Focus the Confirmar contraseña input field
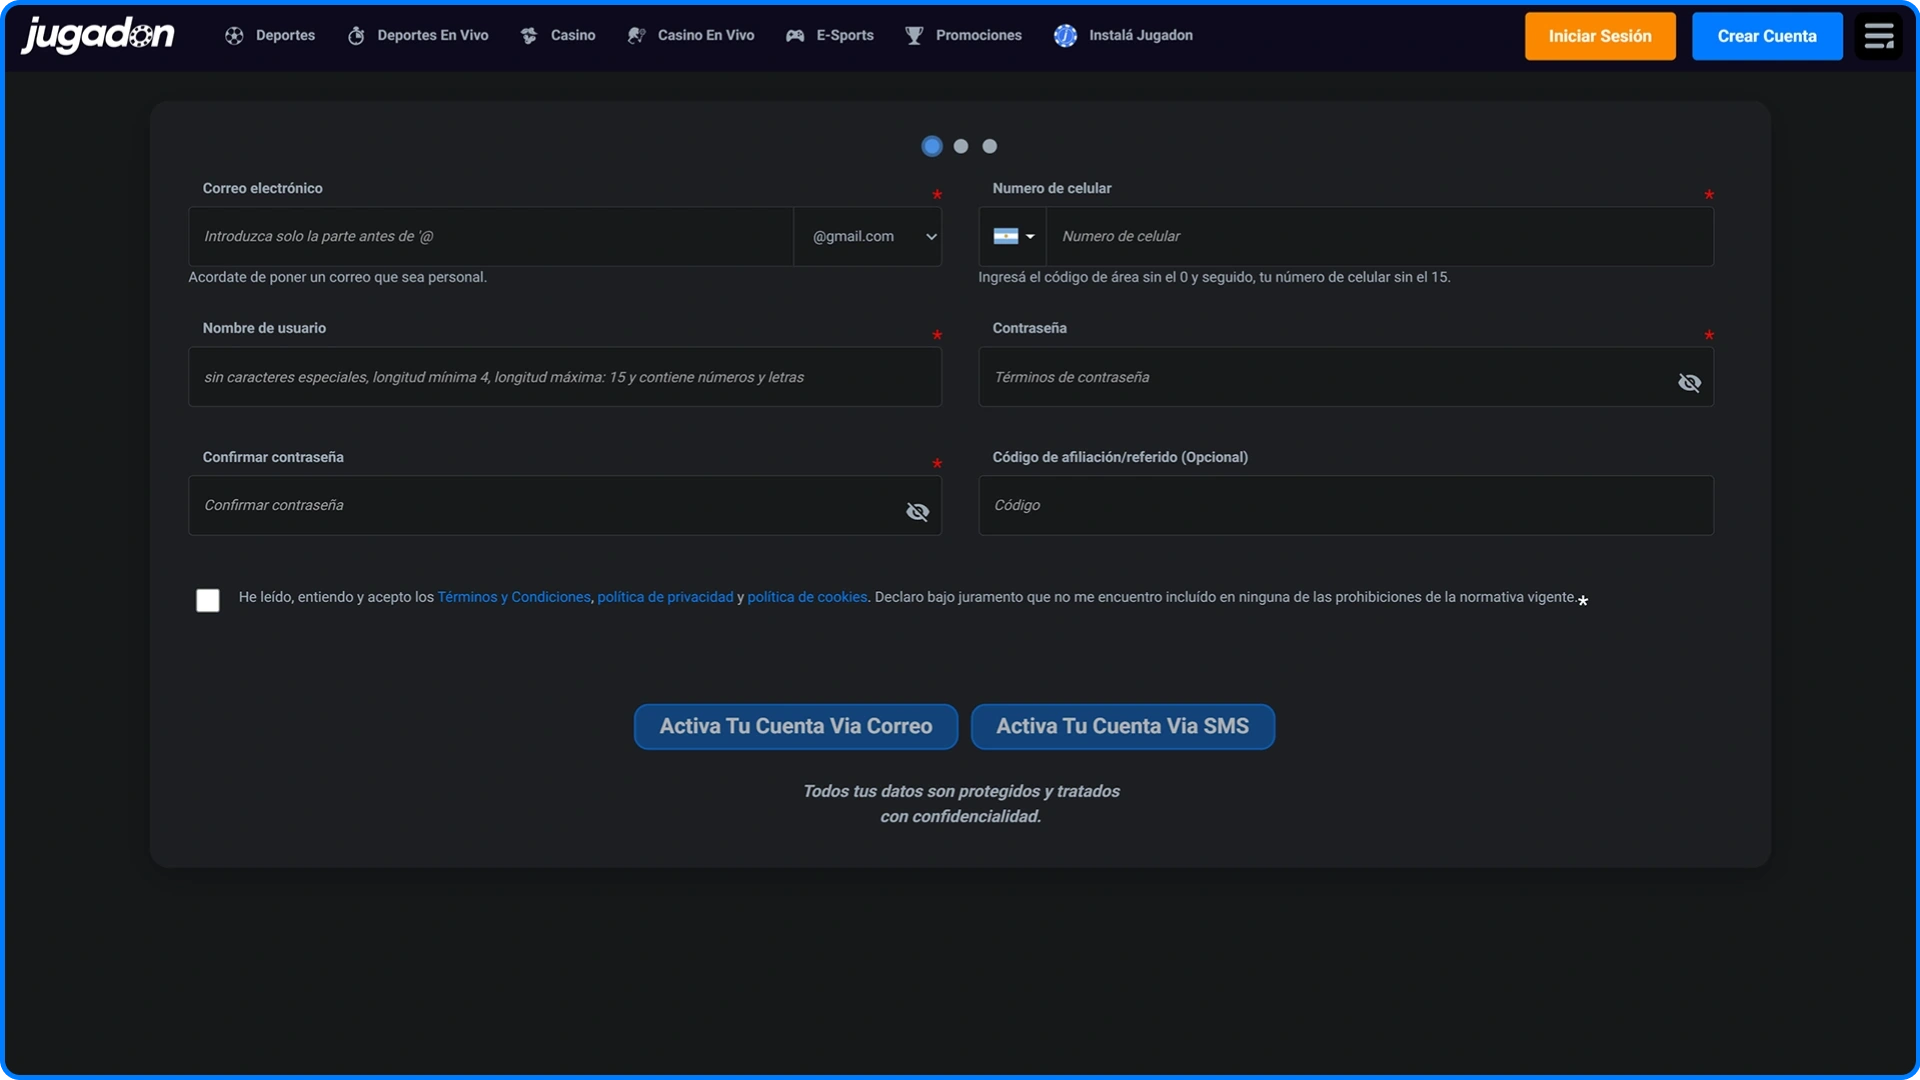1920x1080 pixels. point(565,505)
